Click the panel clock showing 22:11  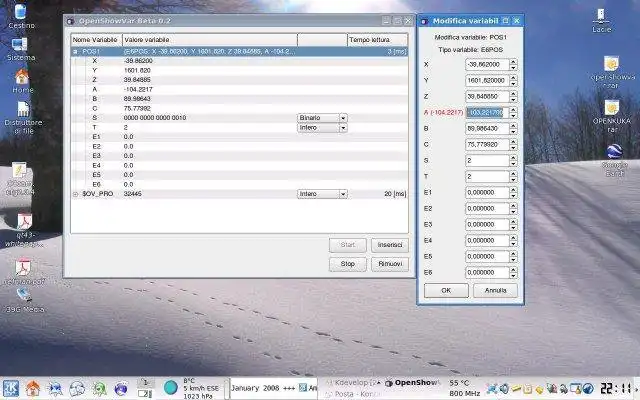(x=618, y=388)
